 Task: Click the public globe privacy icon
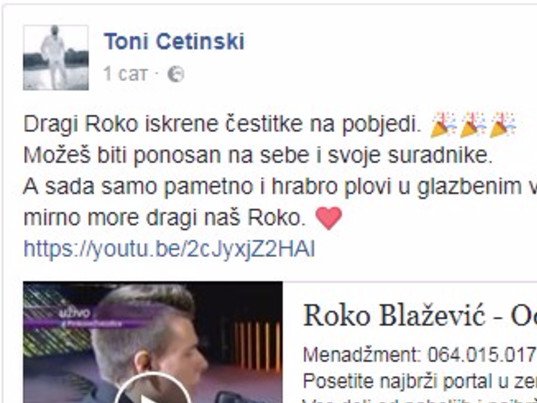click(x=176, y=74)
